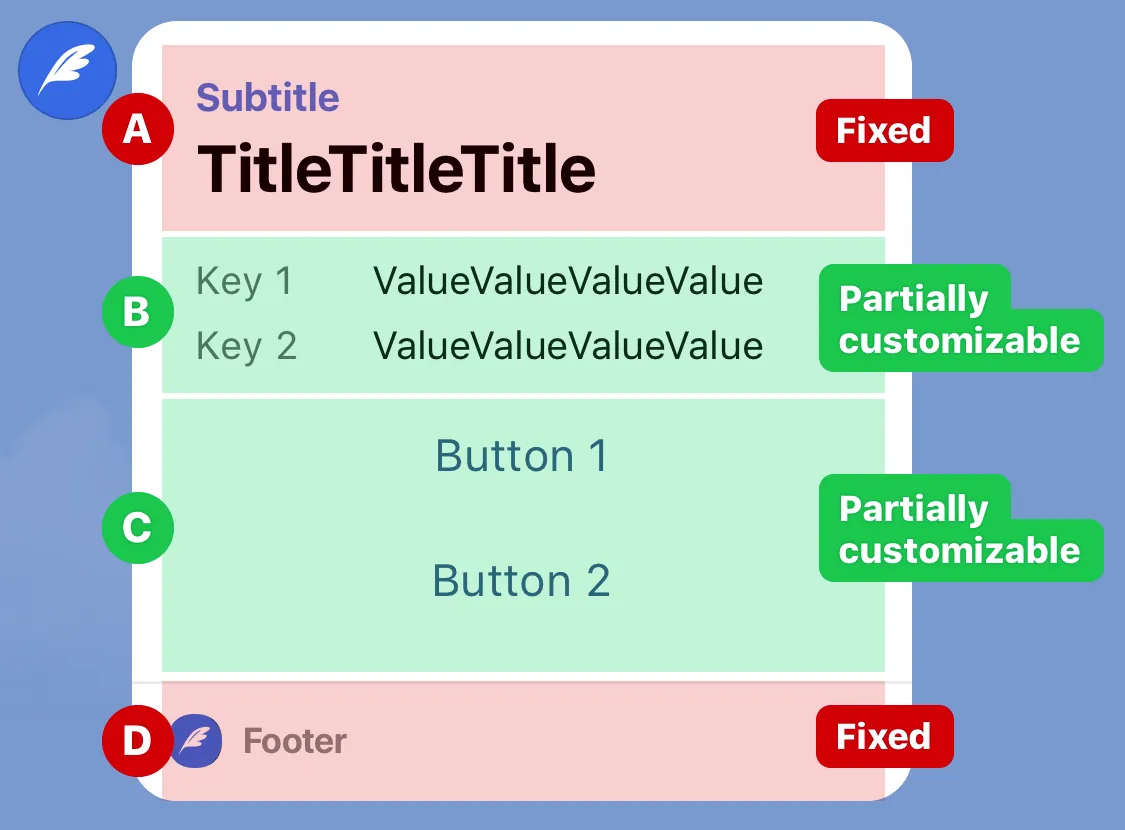Click the red D marker circle

[x=136, y=740]
